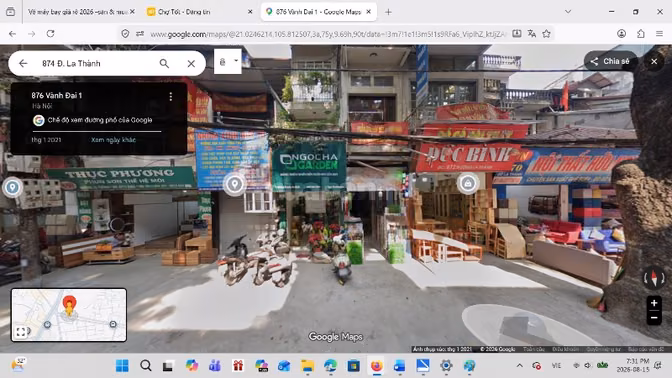The height and width of the screenshot is (378, 672).
Task: Open the Xem ngày khác link
Action: click(x=113, y=140)
